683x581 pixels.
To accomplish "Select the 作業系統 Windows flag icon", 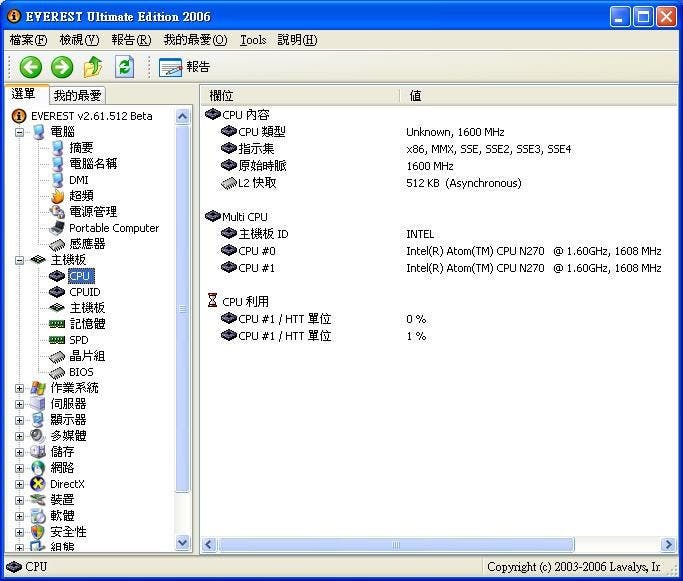I will pos(38,388).
